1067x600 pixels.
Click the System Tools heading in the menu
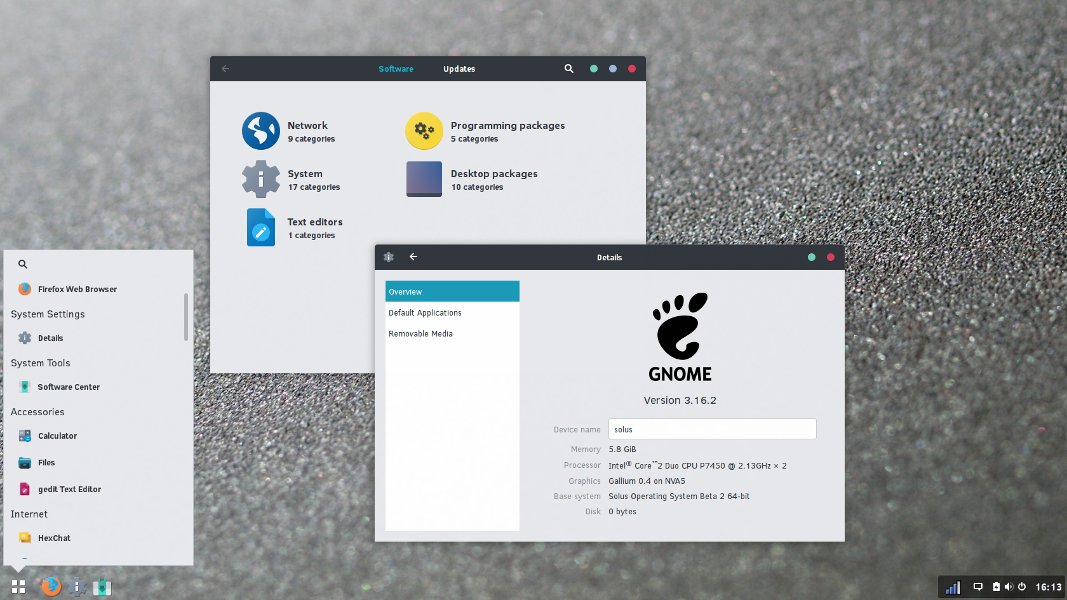pyautogui.click(x=40, y=363)
